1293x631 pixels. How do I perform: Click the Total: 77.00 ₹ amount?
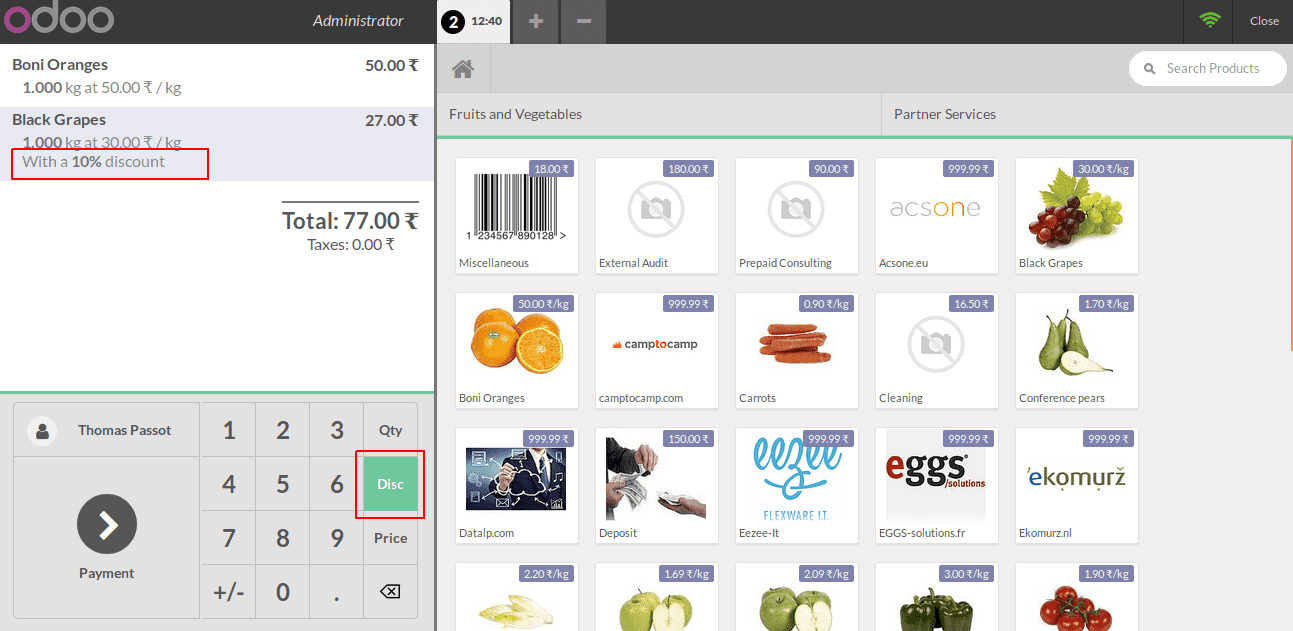(350, 220)
